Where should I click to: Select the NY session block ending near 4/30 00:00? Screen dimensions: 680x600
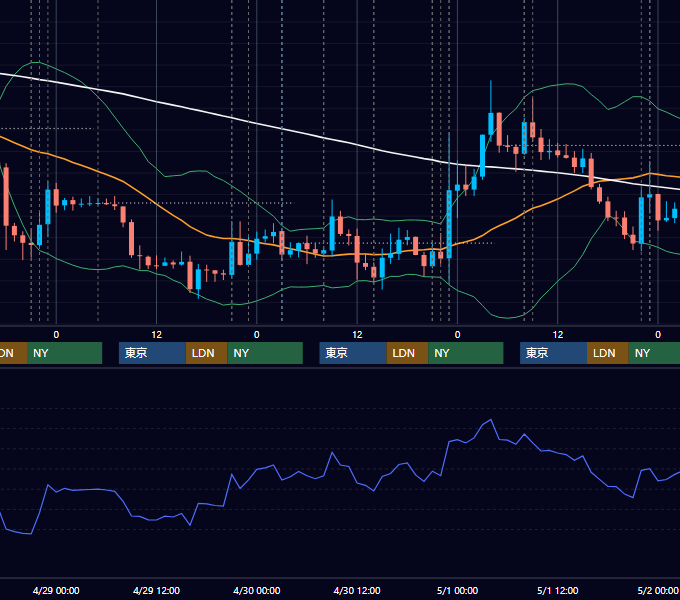[x=265, y=353]
